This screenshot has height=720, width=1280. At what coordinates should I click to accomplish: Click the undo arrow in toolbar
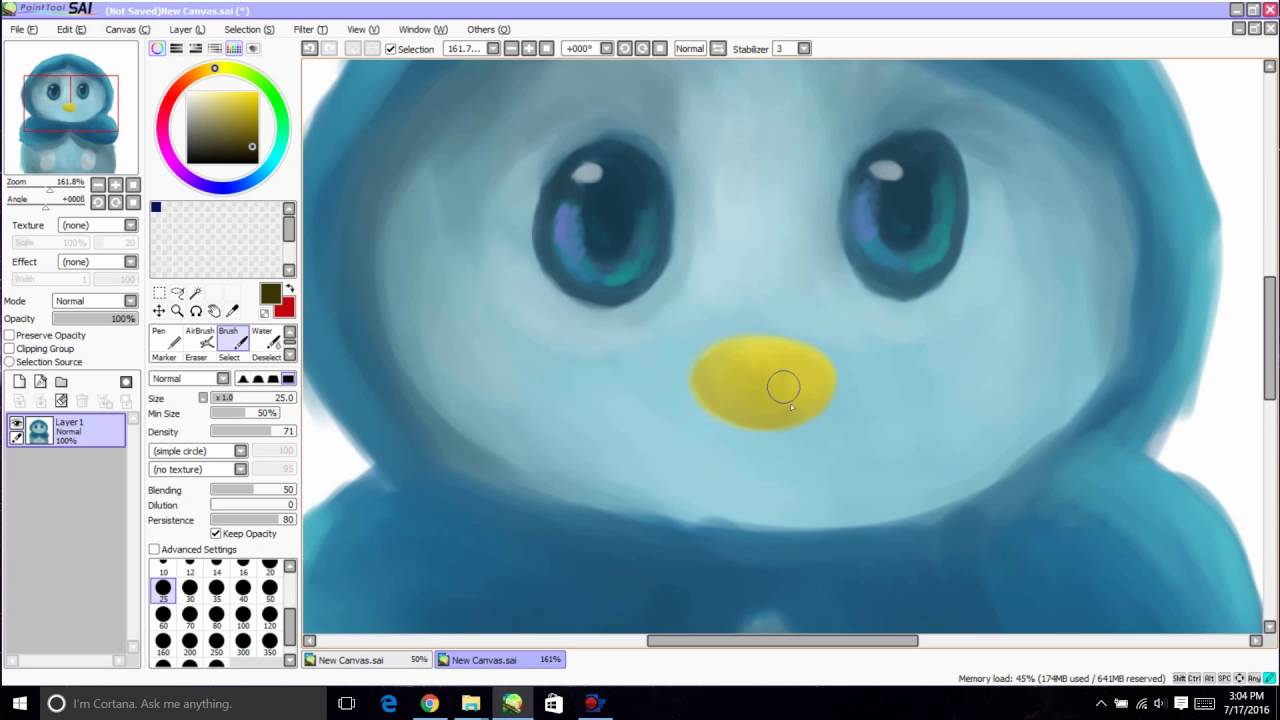309,48
